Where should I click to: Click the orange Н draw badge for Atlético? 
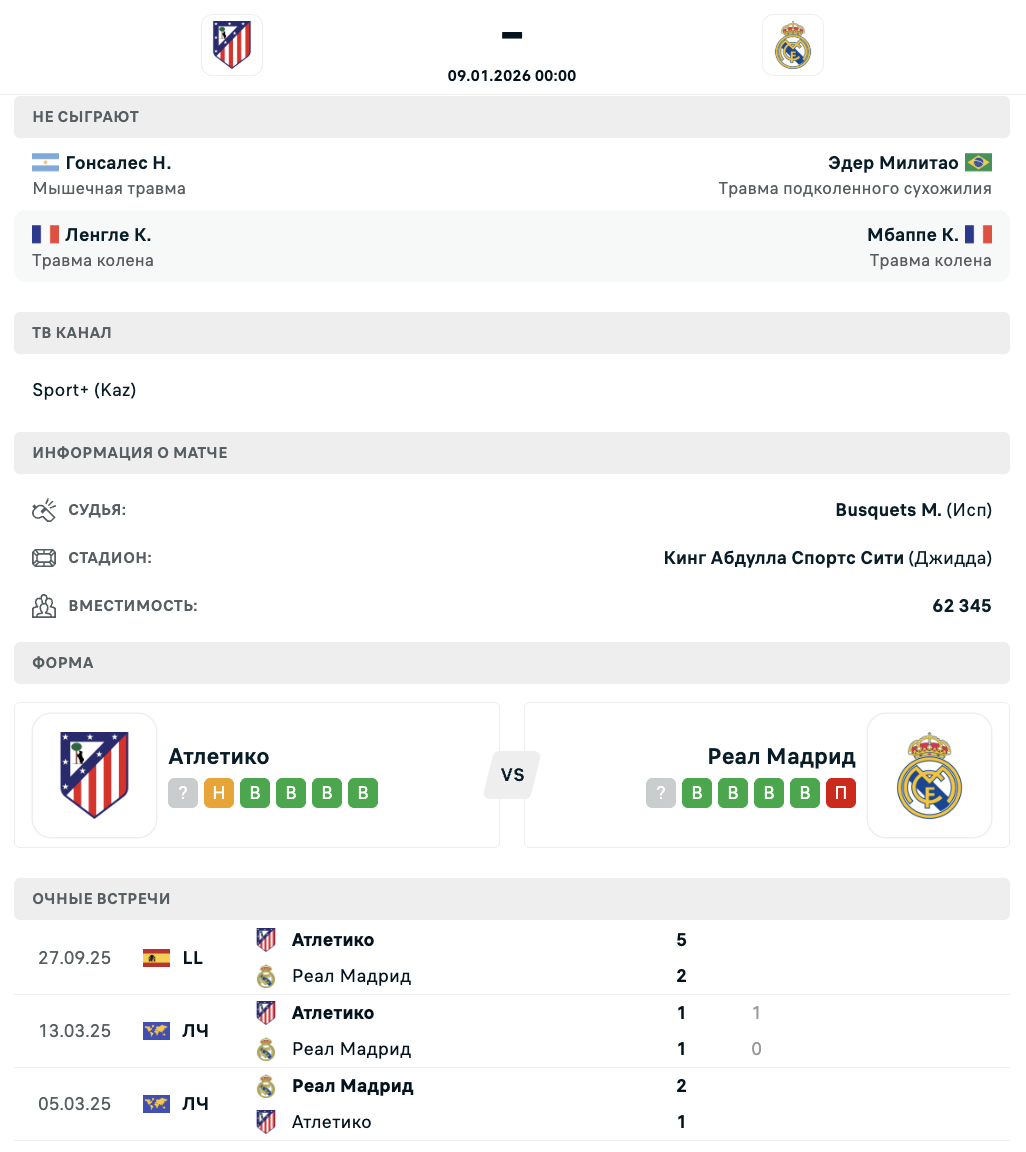pyautogui.click(x=219, y=794)
